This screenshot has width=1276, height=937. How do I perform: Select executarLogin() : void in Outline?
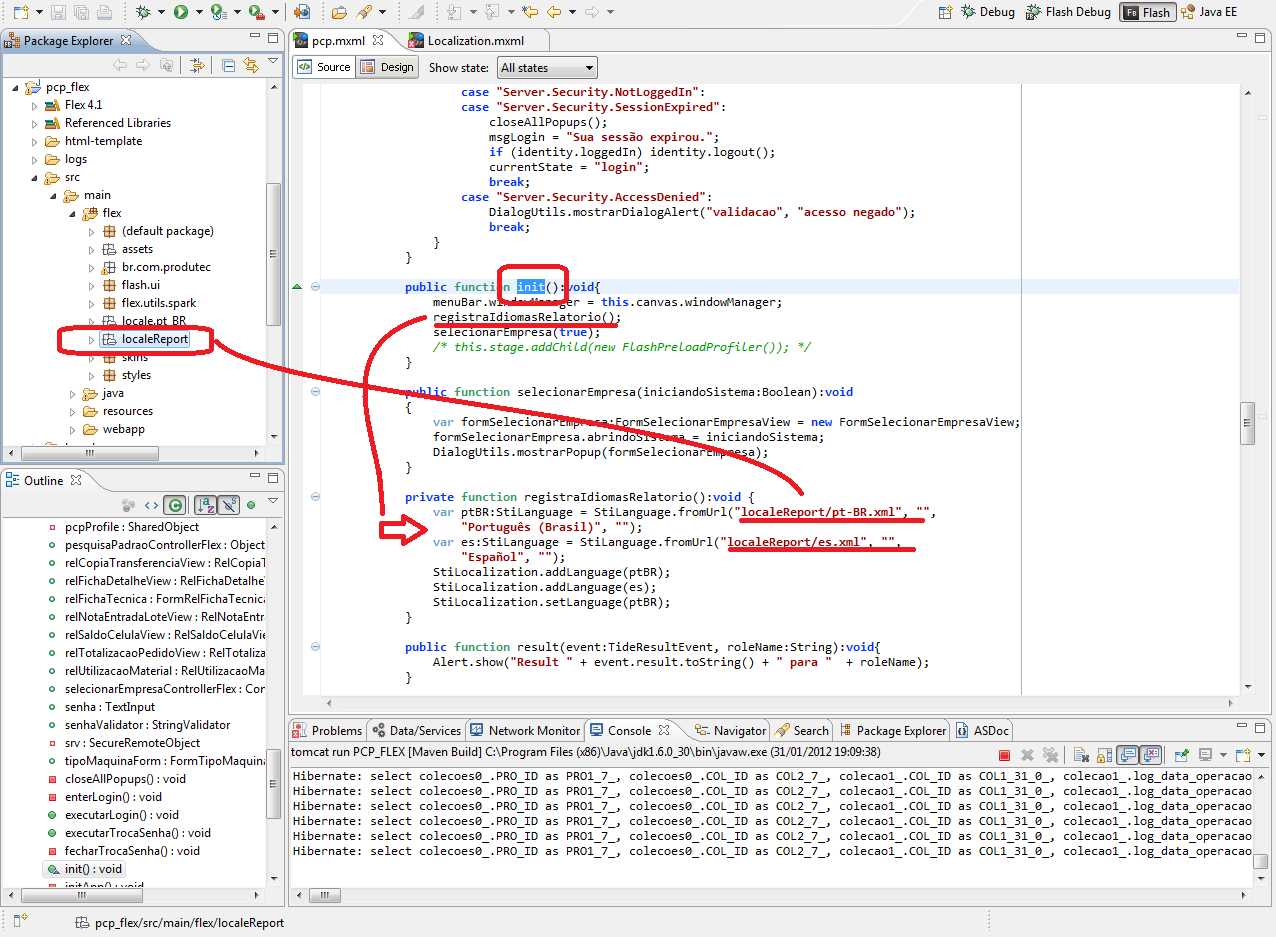click(122, 815)
